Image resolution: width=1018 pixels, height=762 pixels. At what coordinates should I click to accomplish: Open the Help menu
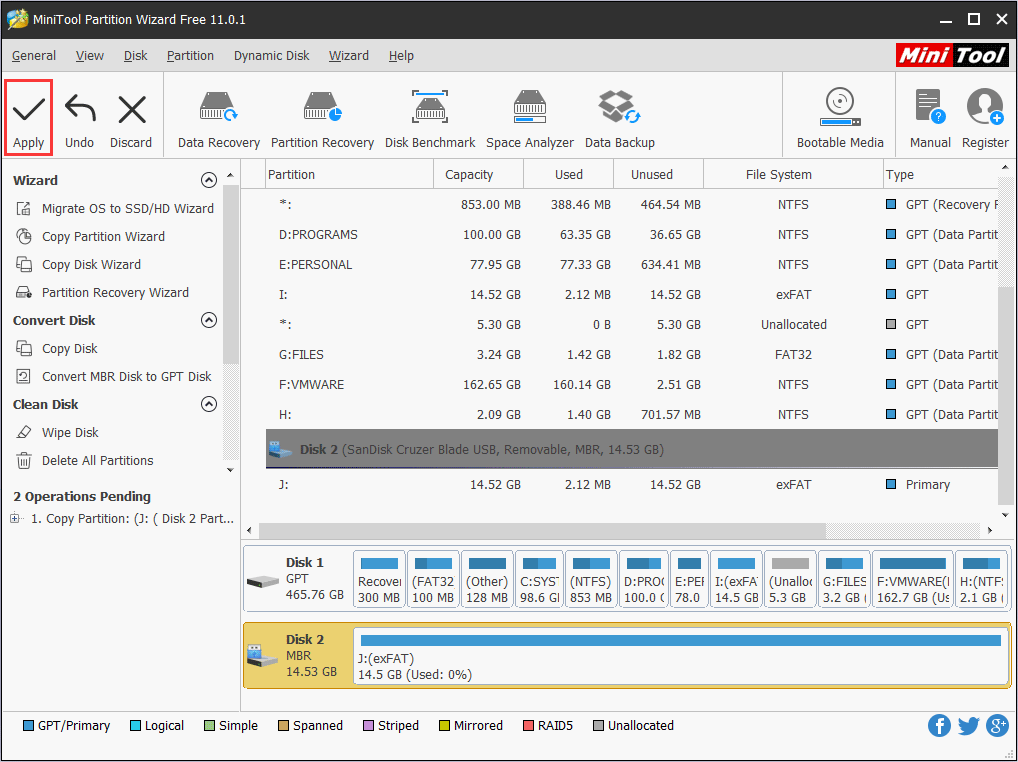pyautogui.click(x=401, y=56)
